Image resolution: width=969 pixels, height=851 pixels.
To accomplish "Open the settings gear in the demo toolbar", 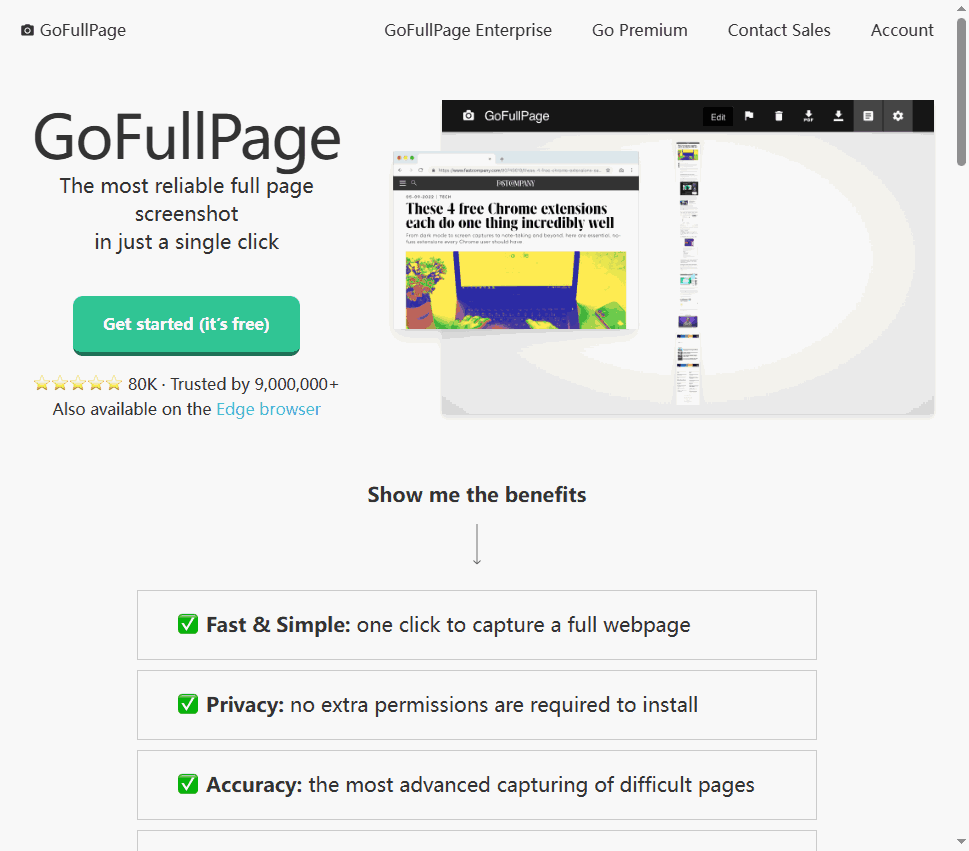I will (898, 116).
